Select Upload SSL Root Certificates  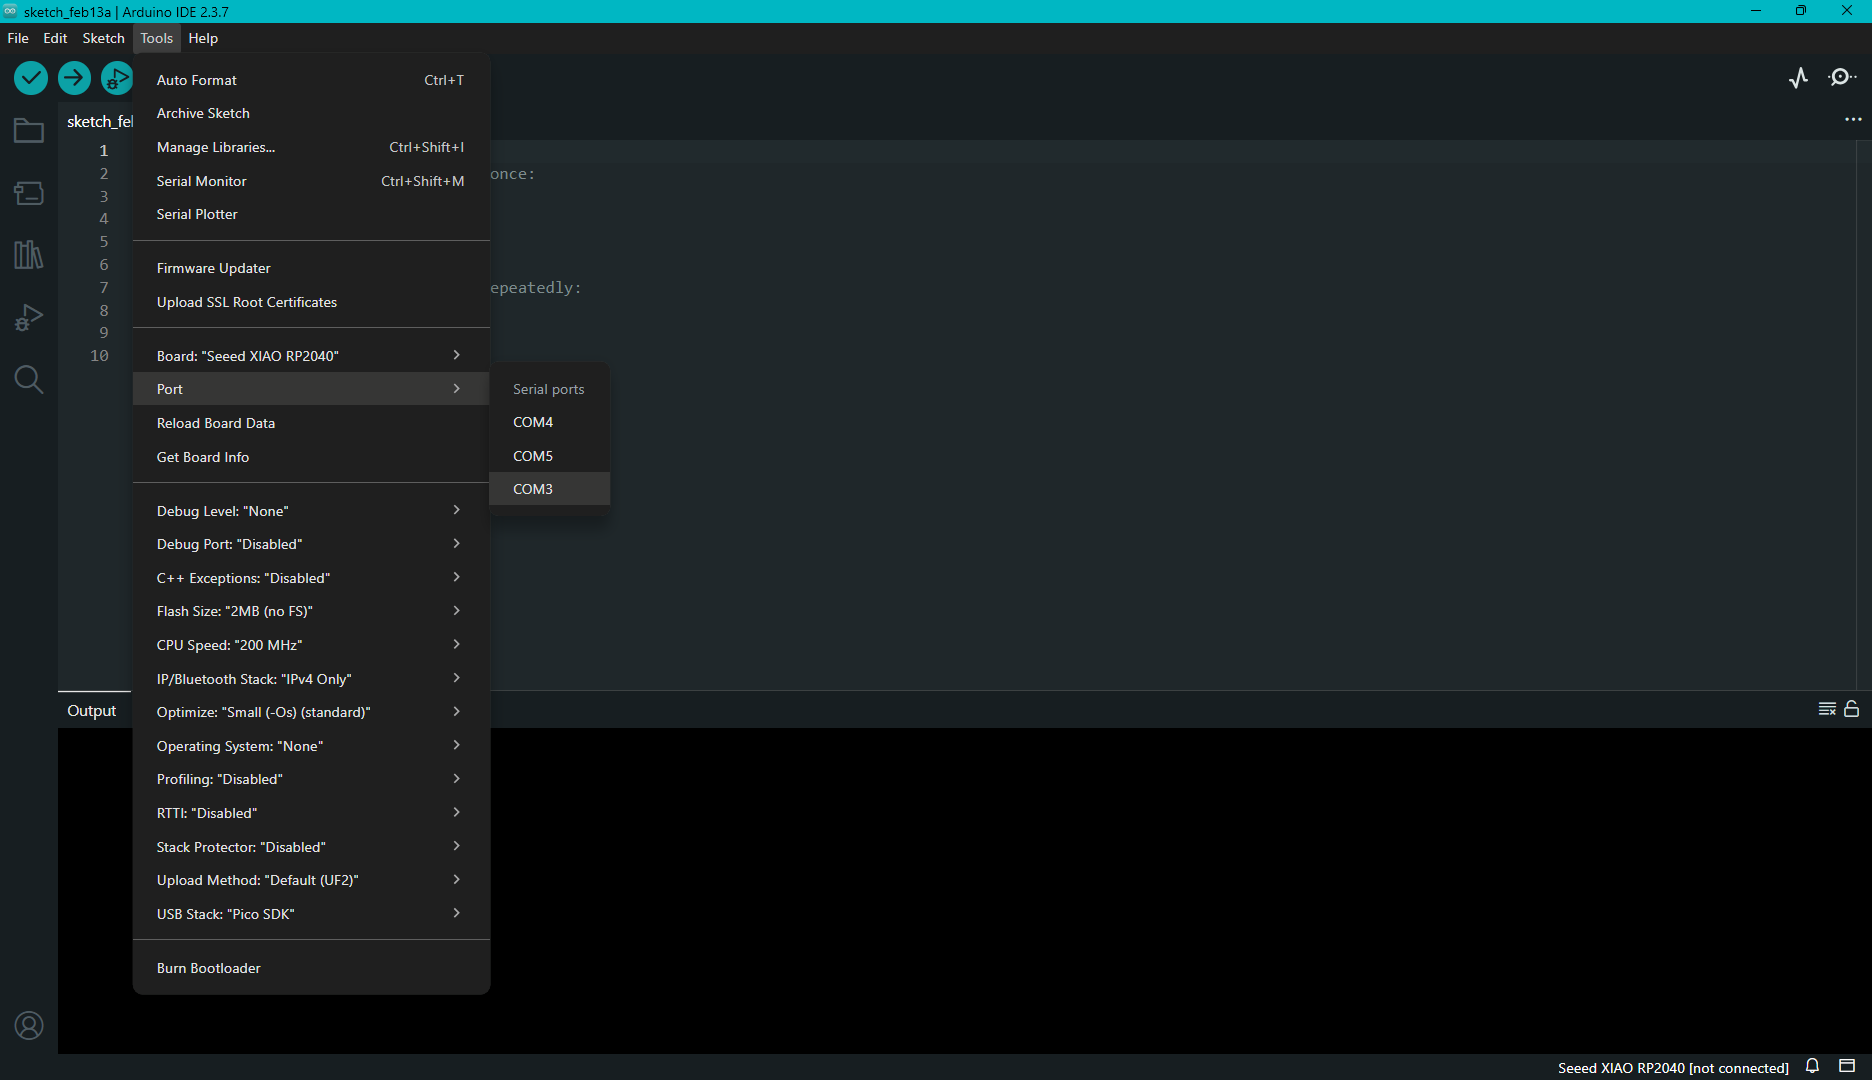(311, 302)
